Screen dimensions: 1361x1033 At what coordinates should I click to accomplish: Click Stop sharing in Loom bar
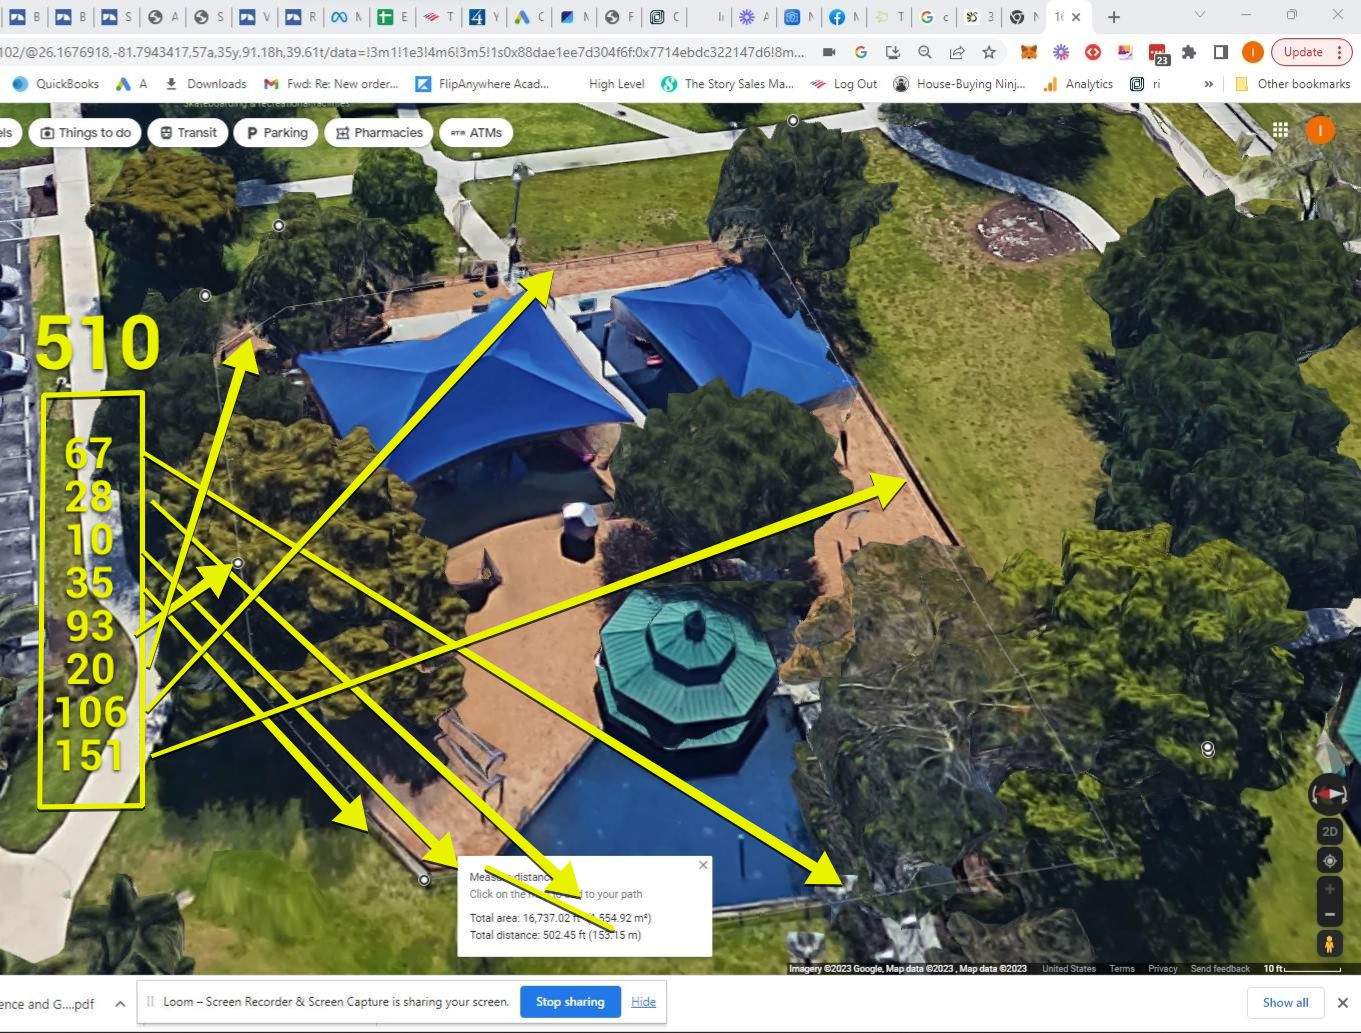pos(570,1002)
